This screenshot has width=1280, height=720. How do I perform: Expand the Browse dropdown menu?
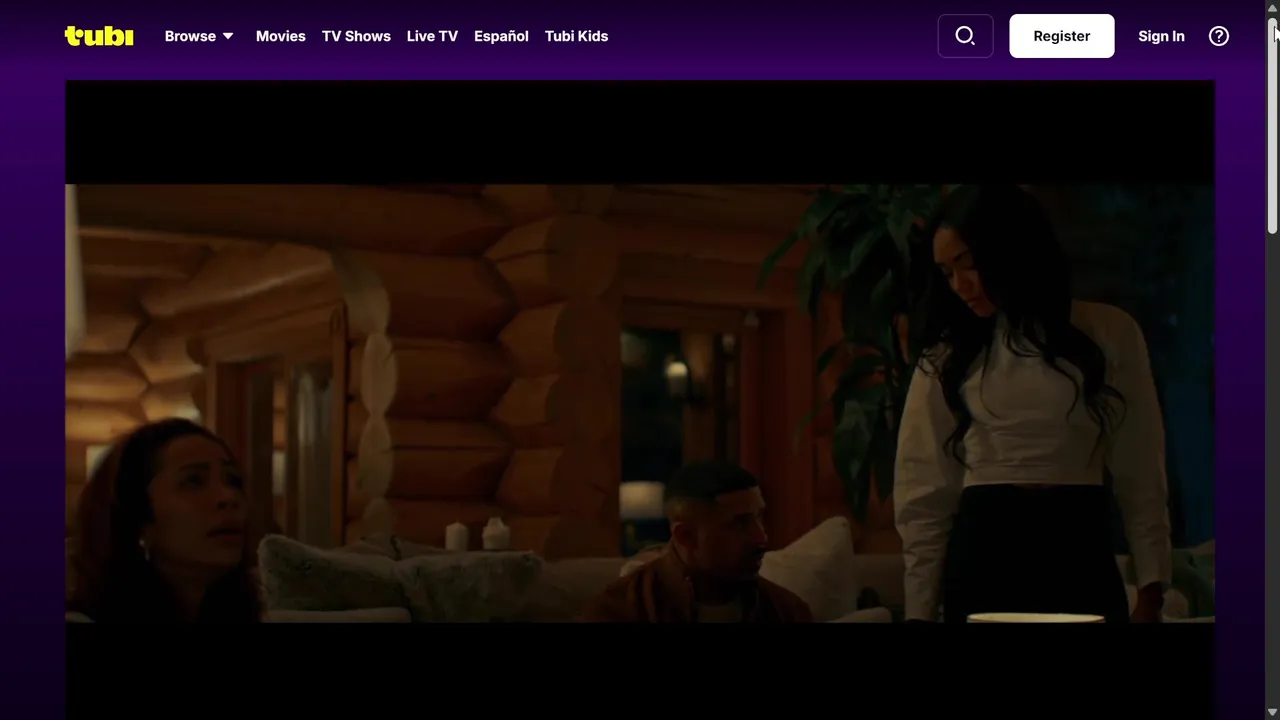point(199,36)
